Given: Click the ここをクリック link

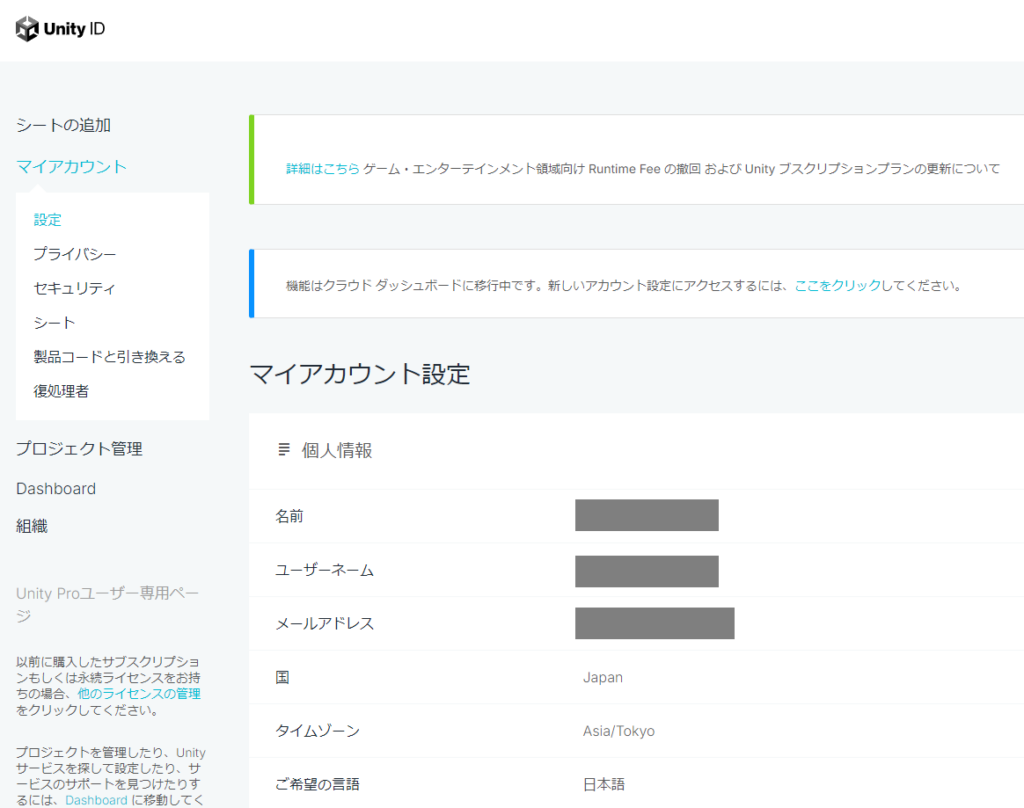Looking at the screenshot, I should point(838,285).
